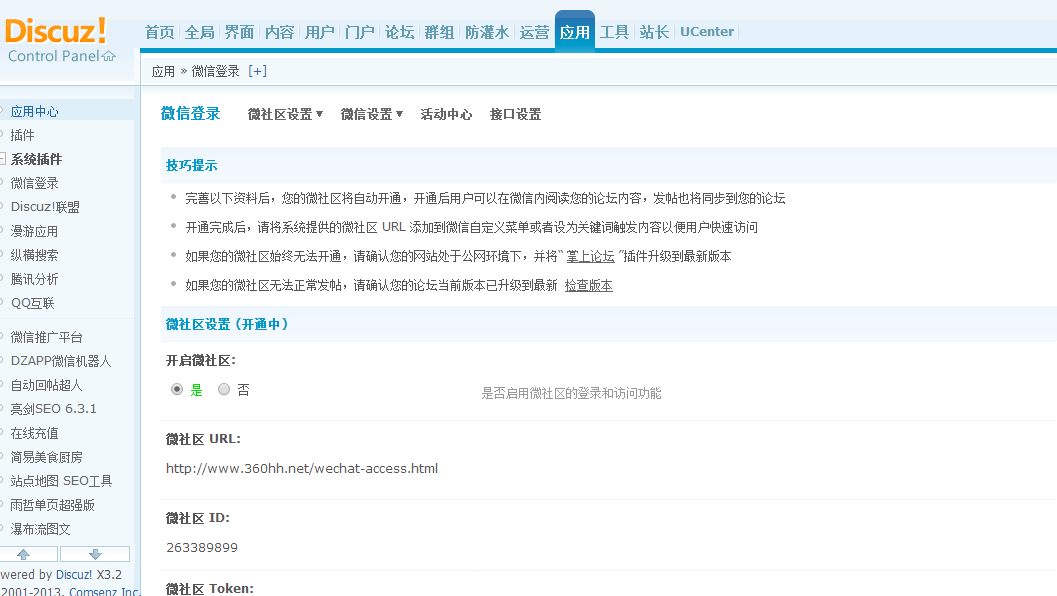Click the 应用 breadcrumb
1057x596 pixels.
tap(163, 71)
